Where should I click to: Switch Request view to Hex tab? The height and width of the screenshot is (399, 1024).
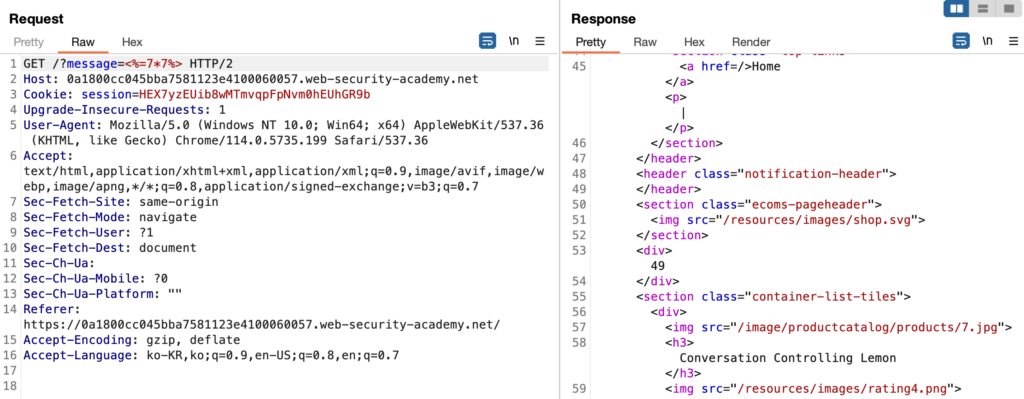point(132,42)
